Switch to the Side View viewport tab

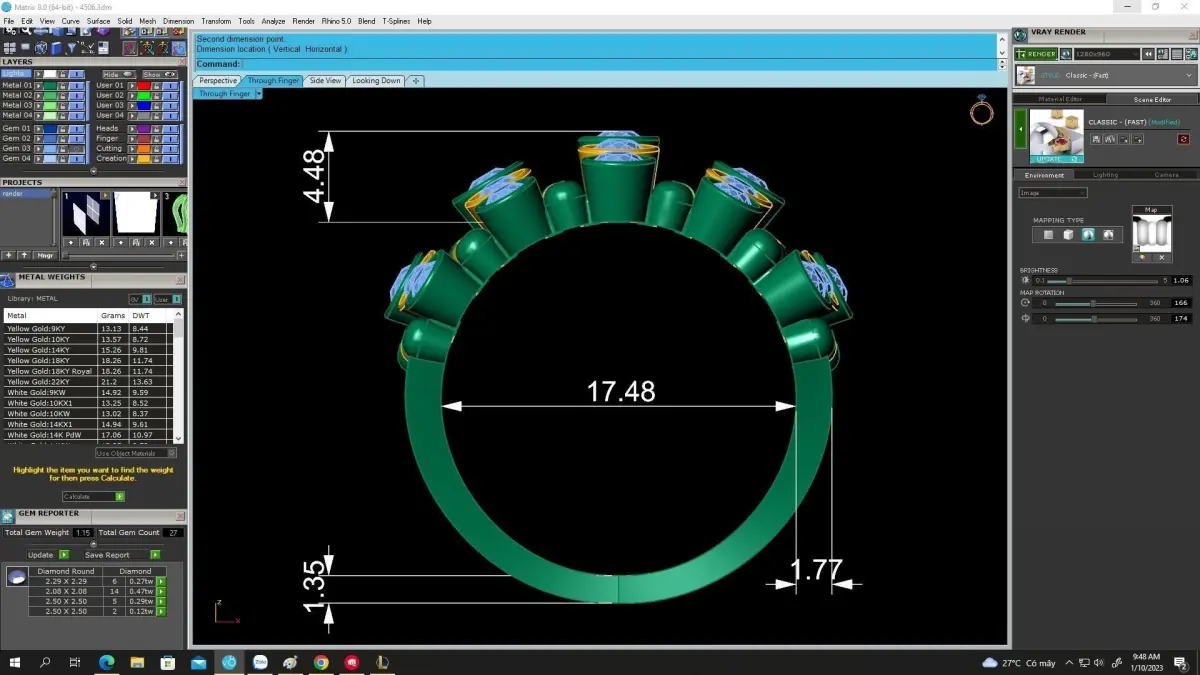click(325, 81)
